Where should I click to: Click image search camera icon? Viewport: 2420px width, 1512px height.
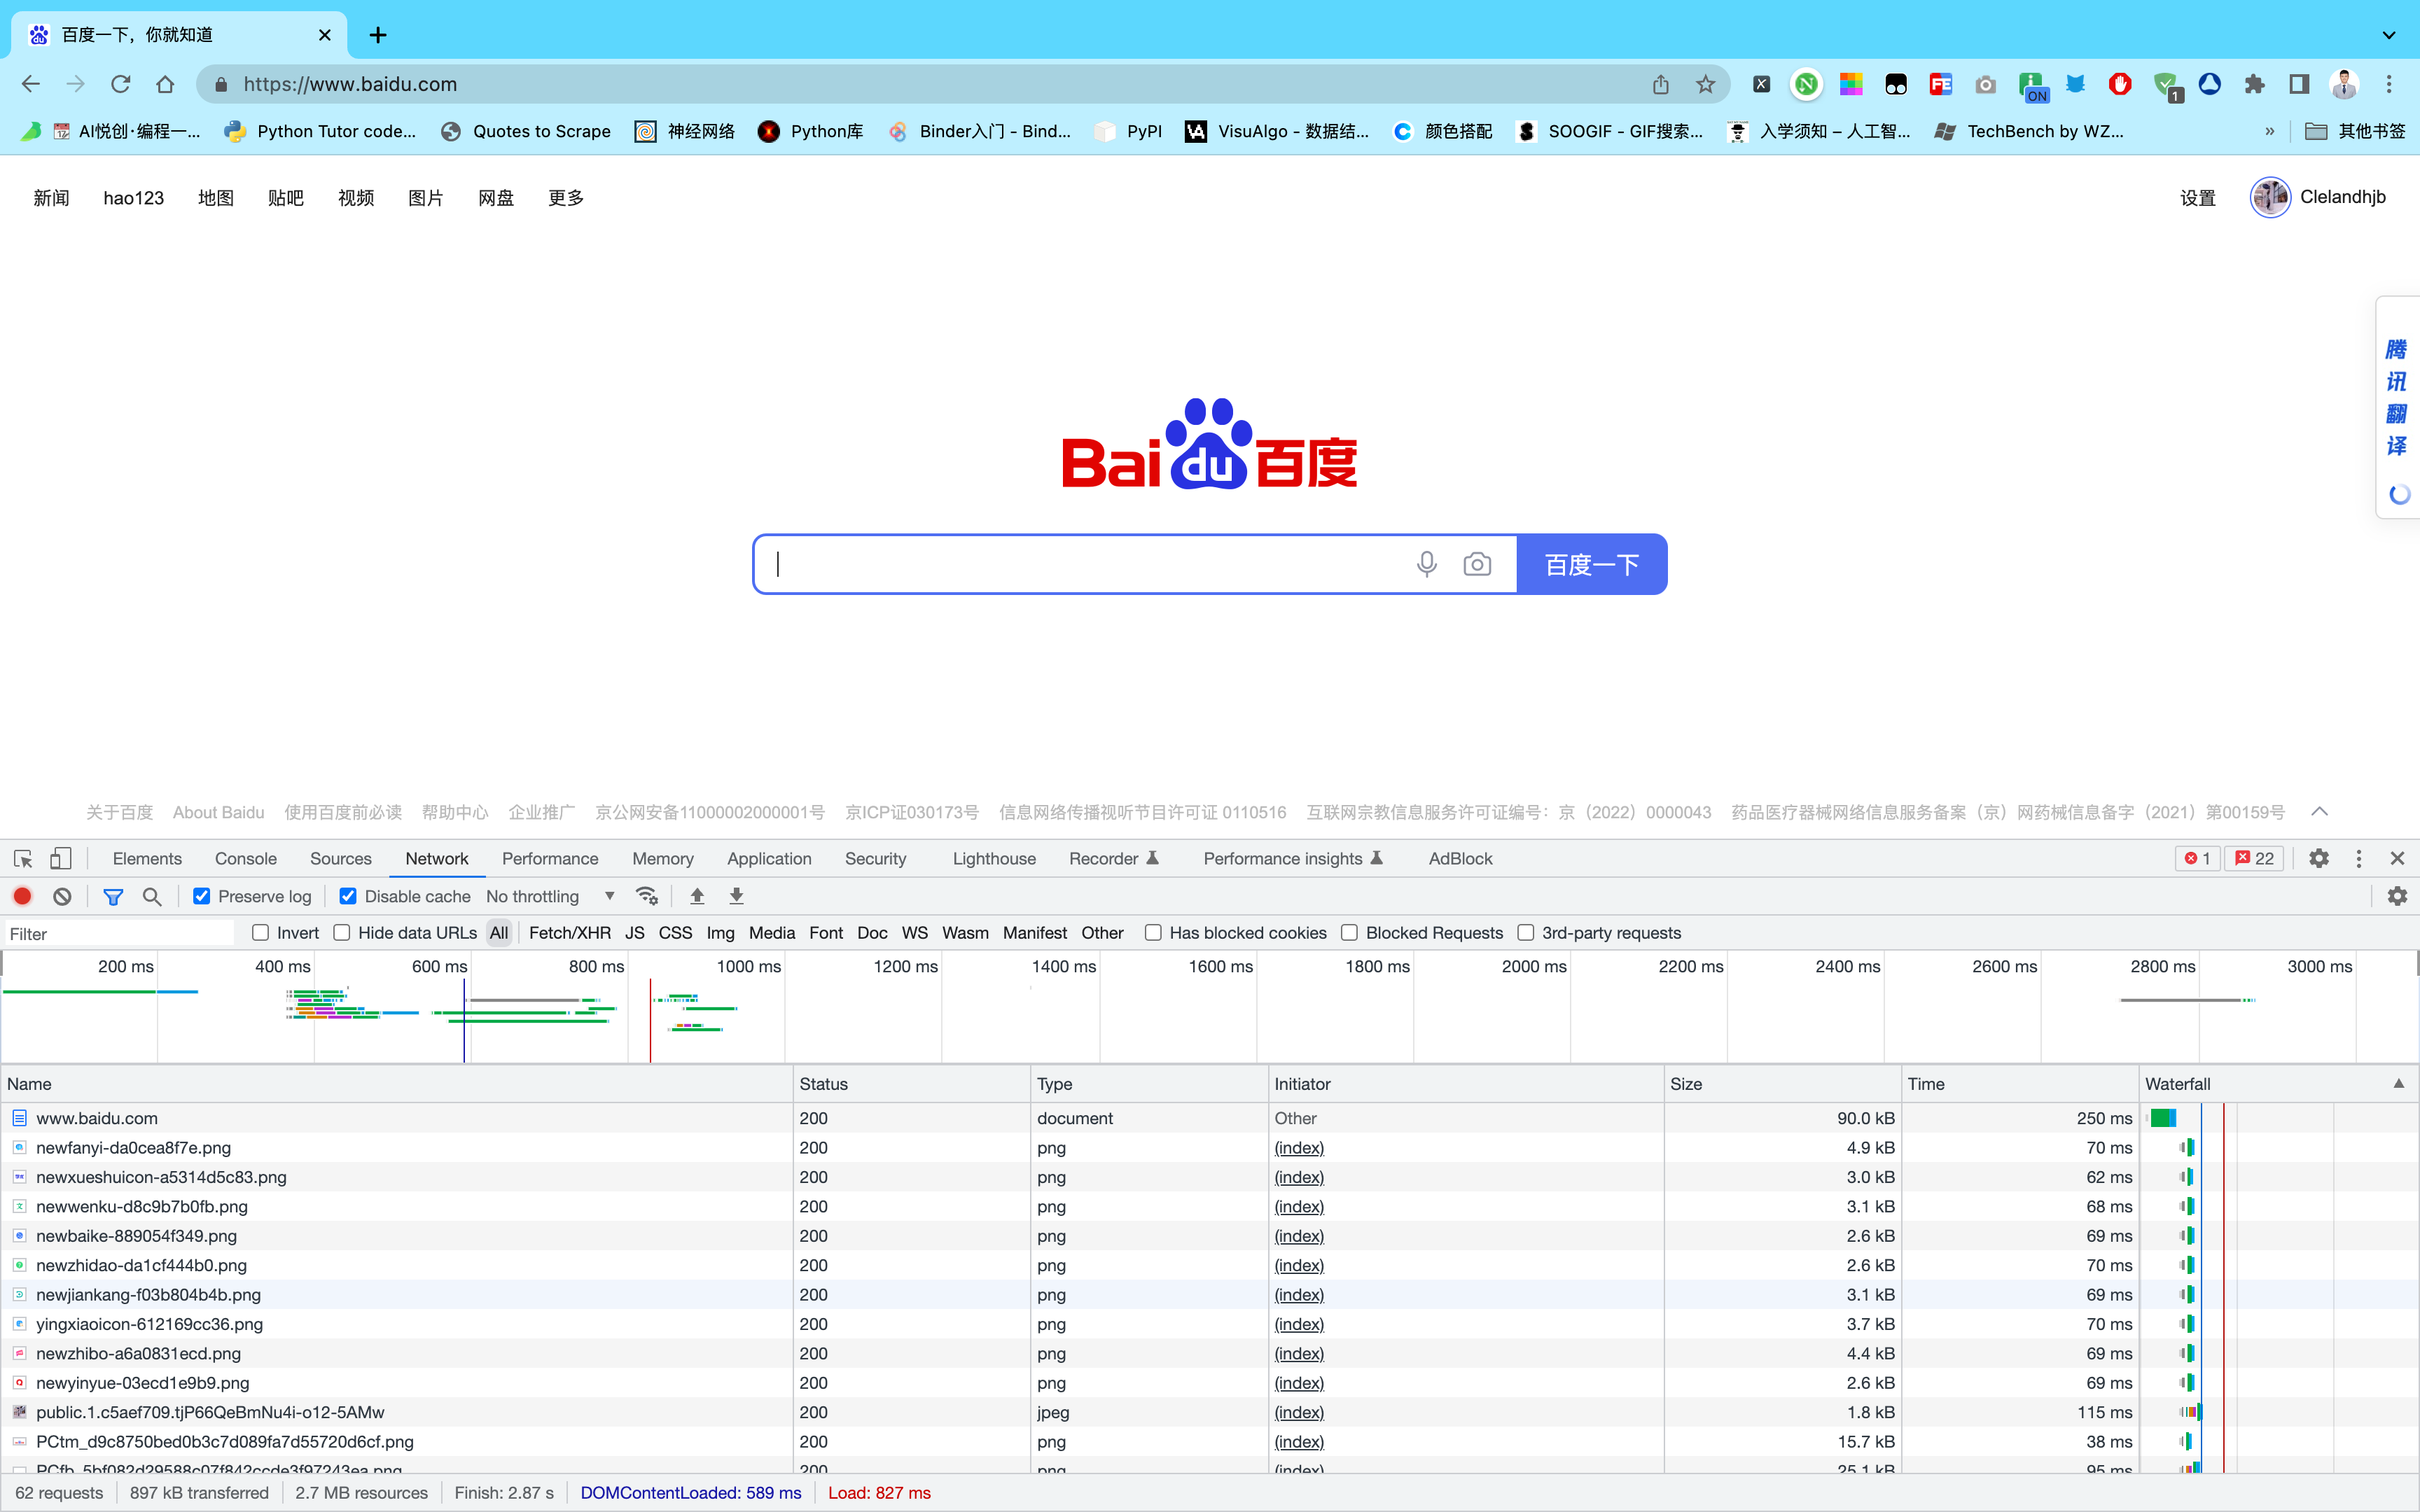(x=1477, y=564)
